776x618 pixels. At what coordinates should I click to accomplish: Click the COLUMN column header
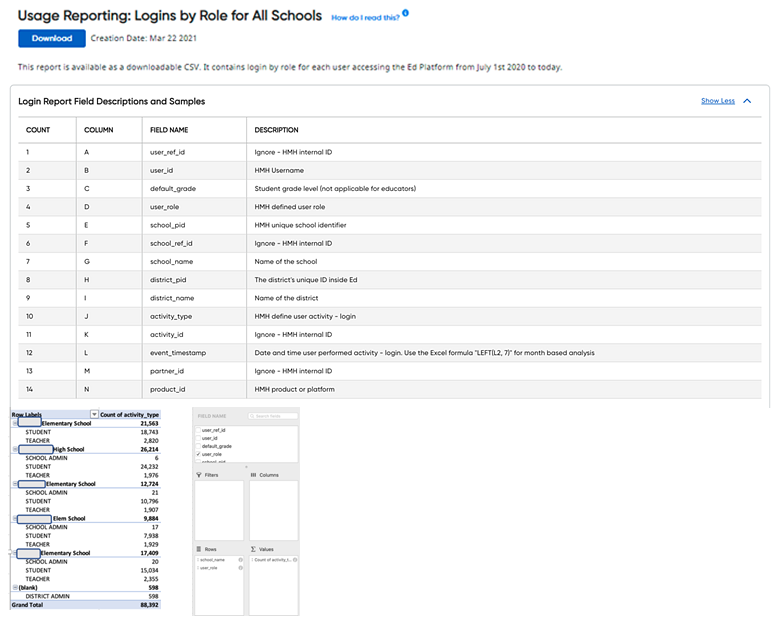coord(98,130)
